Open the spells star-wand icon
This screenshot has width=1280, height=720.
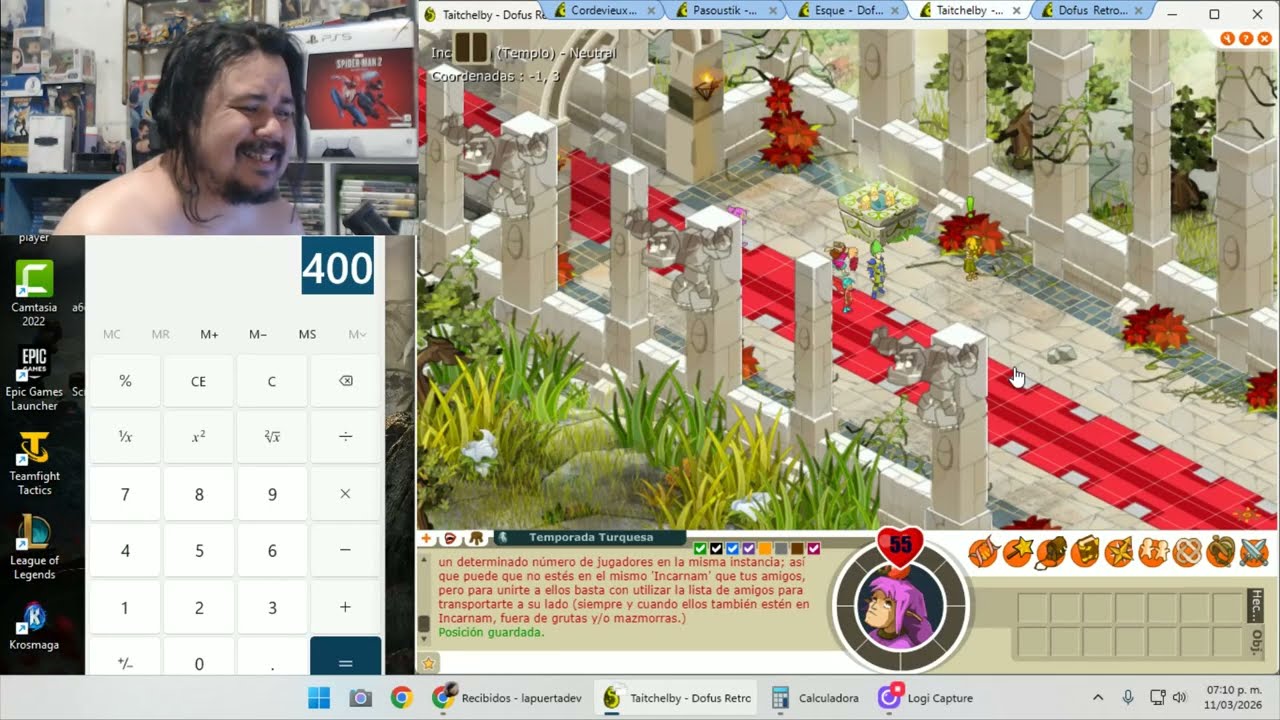click(1018, 552)
